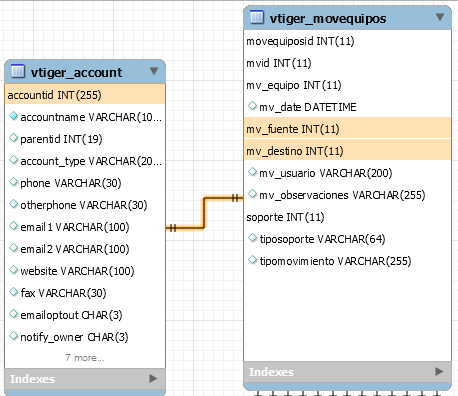Click the vtiger_movequipos table icon
Screen dimensions: 458x396
257,17
